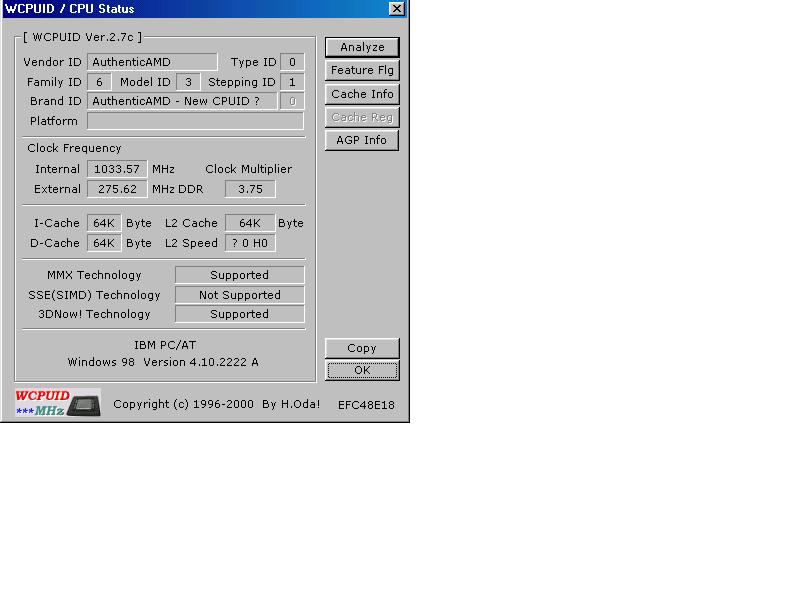Click the 'IBM PC/AT' text
800x600 pixels.
[165, 345]
